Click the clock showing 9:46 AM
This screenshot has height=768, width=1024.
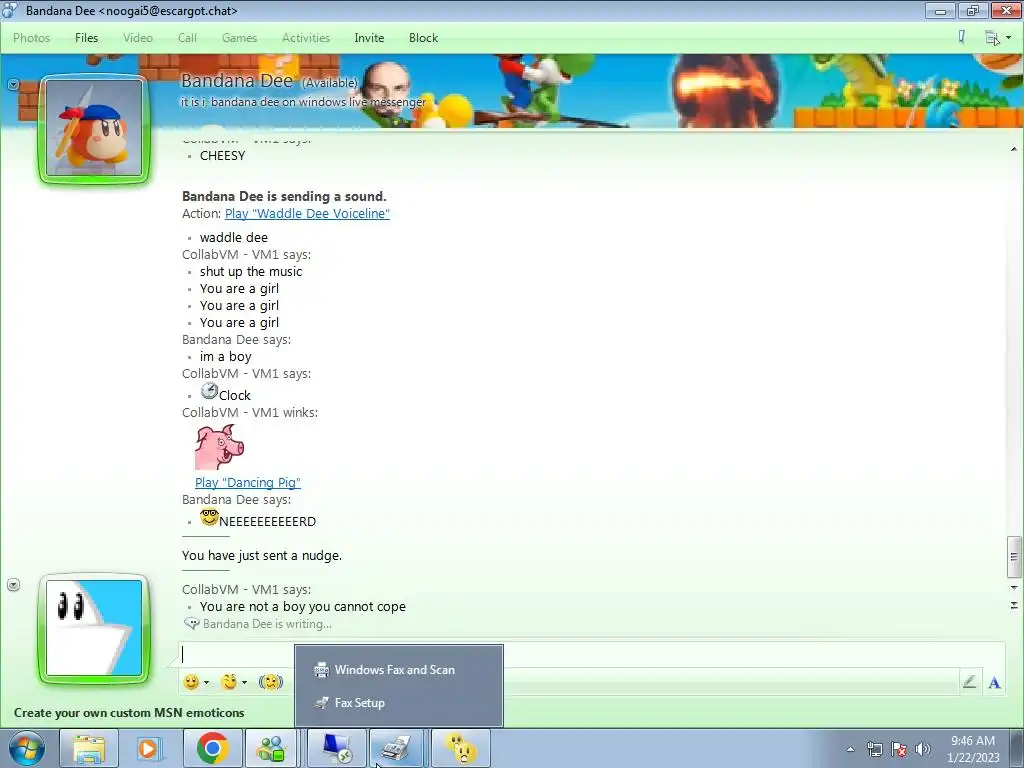click(x=973, y=749)
